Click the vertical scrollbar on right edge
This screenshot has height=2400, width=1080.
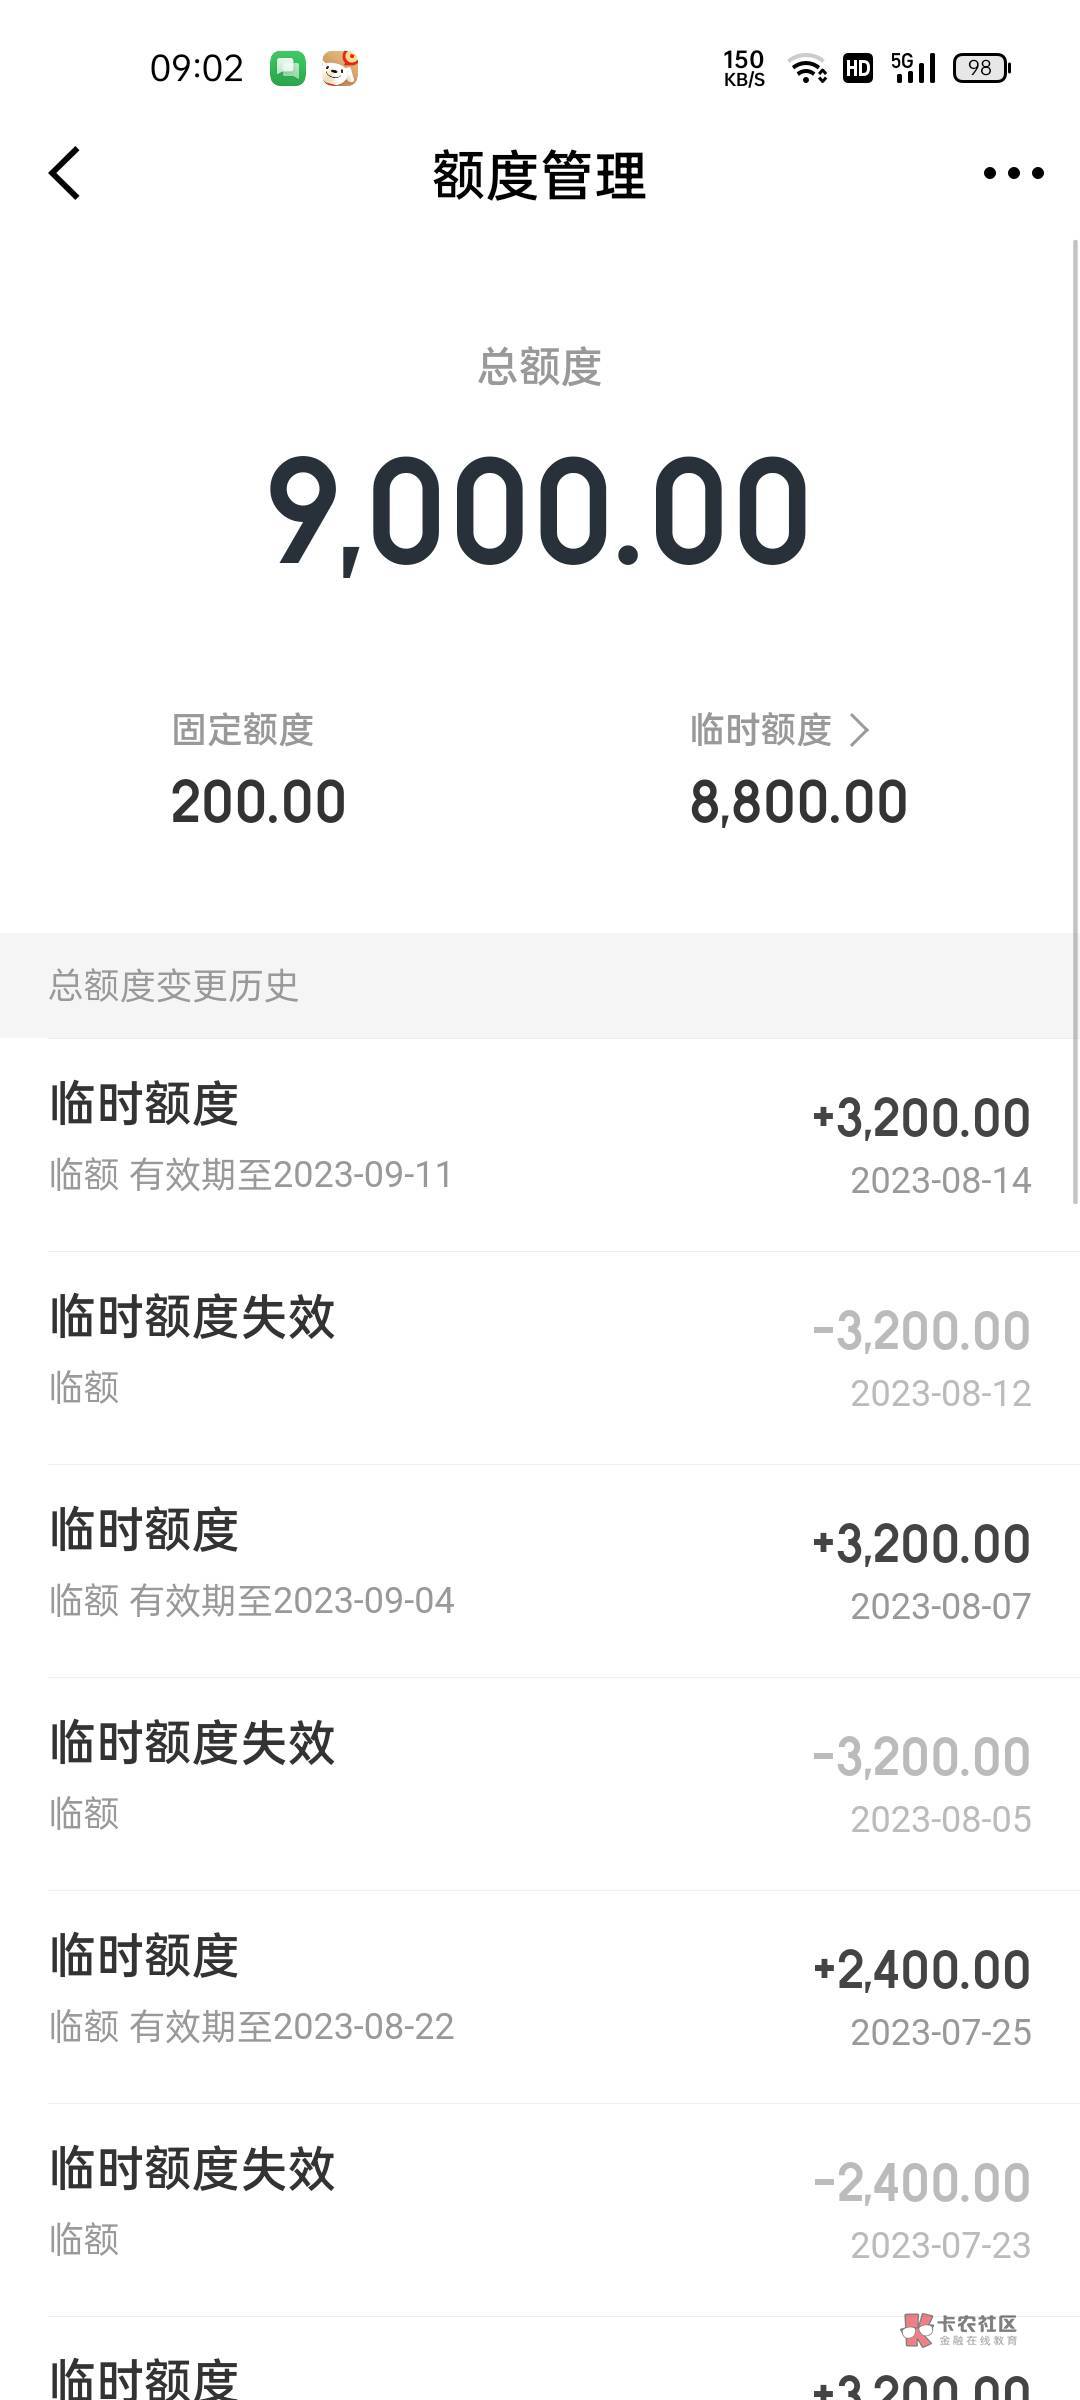[x=1075, y=720]
